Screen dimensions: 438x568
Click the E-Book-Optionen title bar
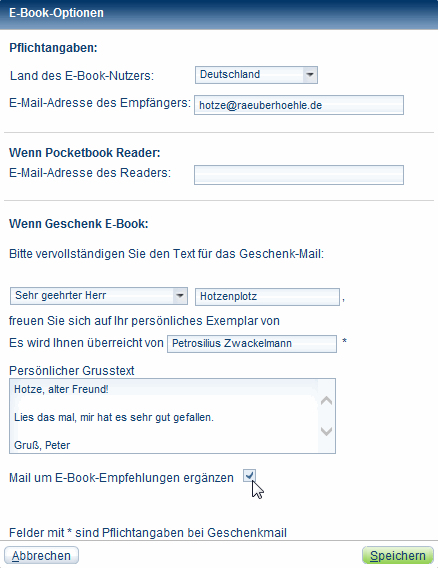(x=219, y=14)
